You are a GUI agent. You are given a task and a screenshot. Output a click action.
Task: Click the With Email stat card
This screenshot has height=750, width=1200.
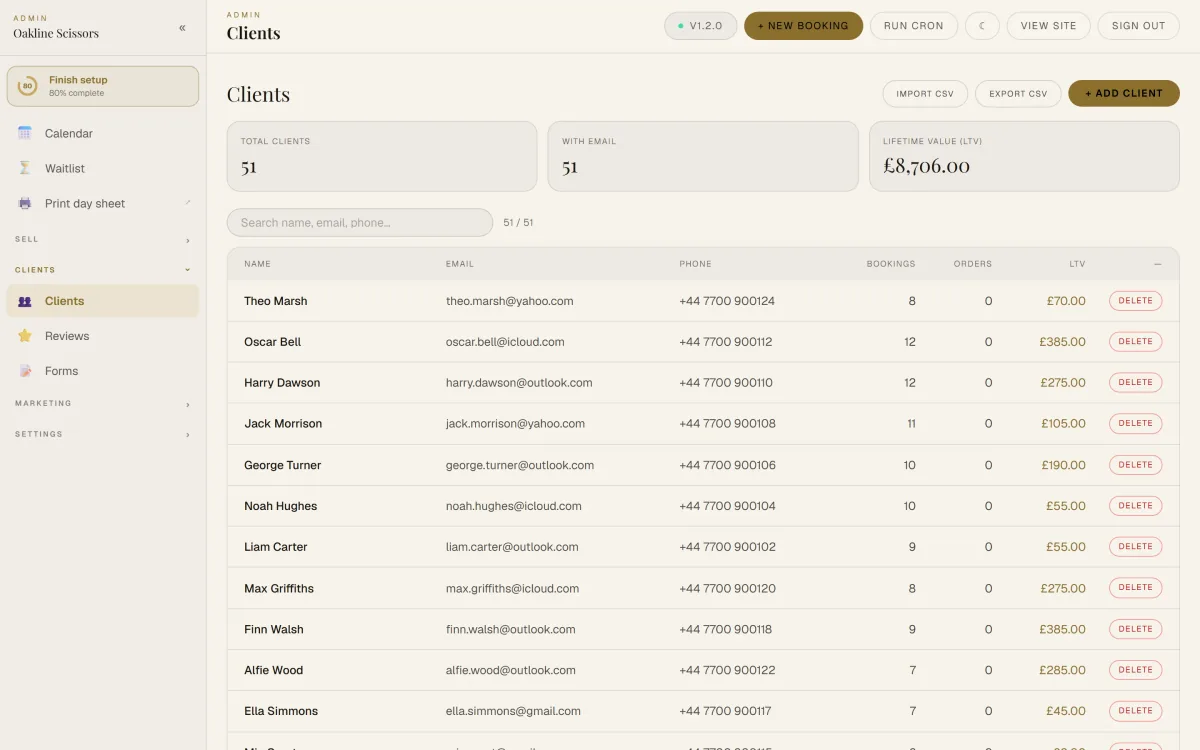(x=703, y=156)
